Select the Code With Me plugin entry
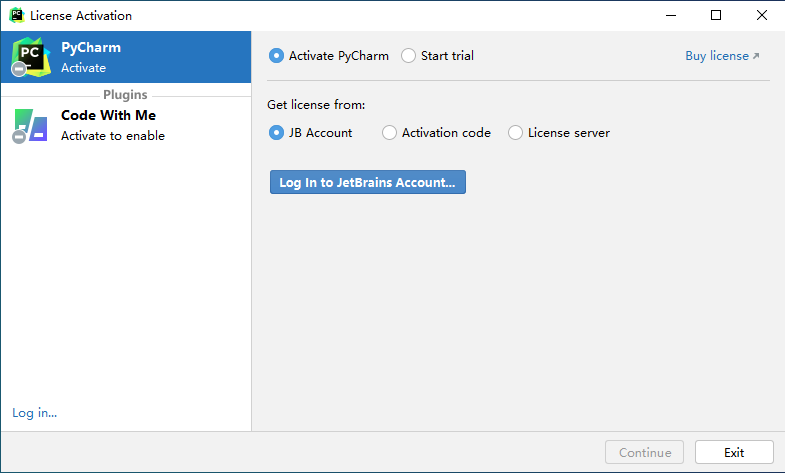This screenshot has height=473, width=785. (126, 126)
